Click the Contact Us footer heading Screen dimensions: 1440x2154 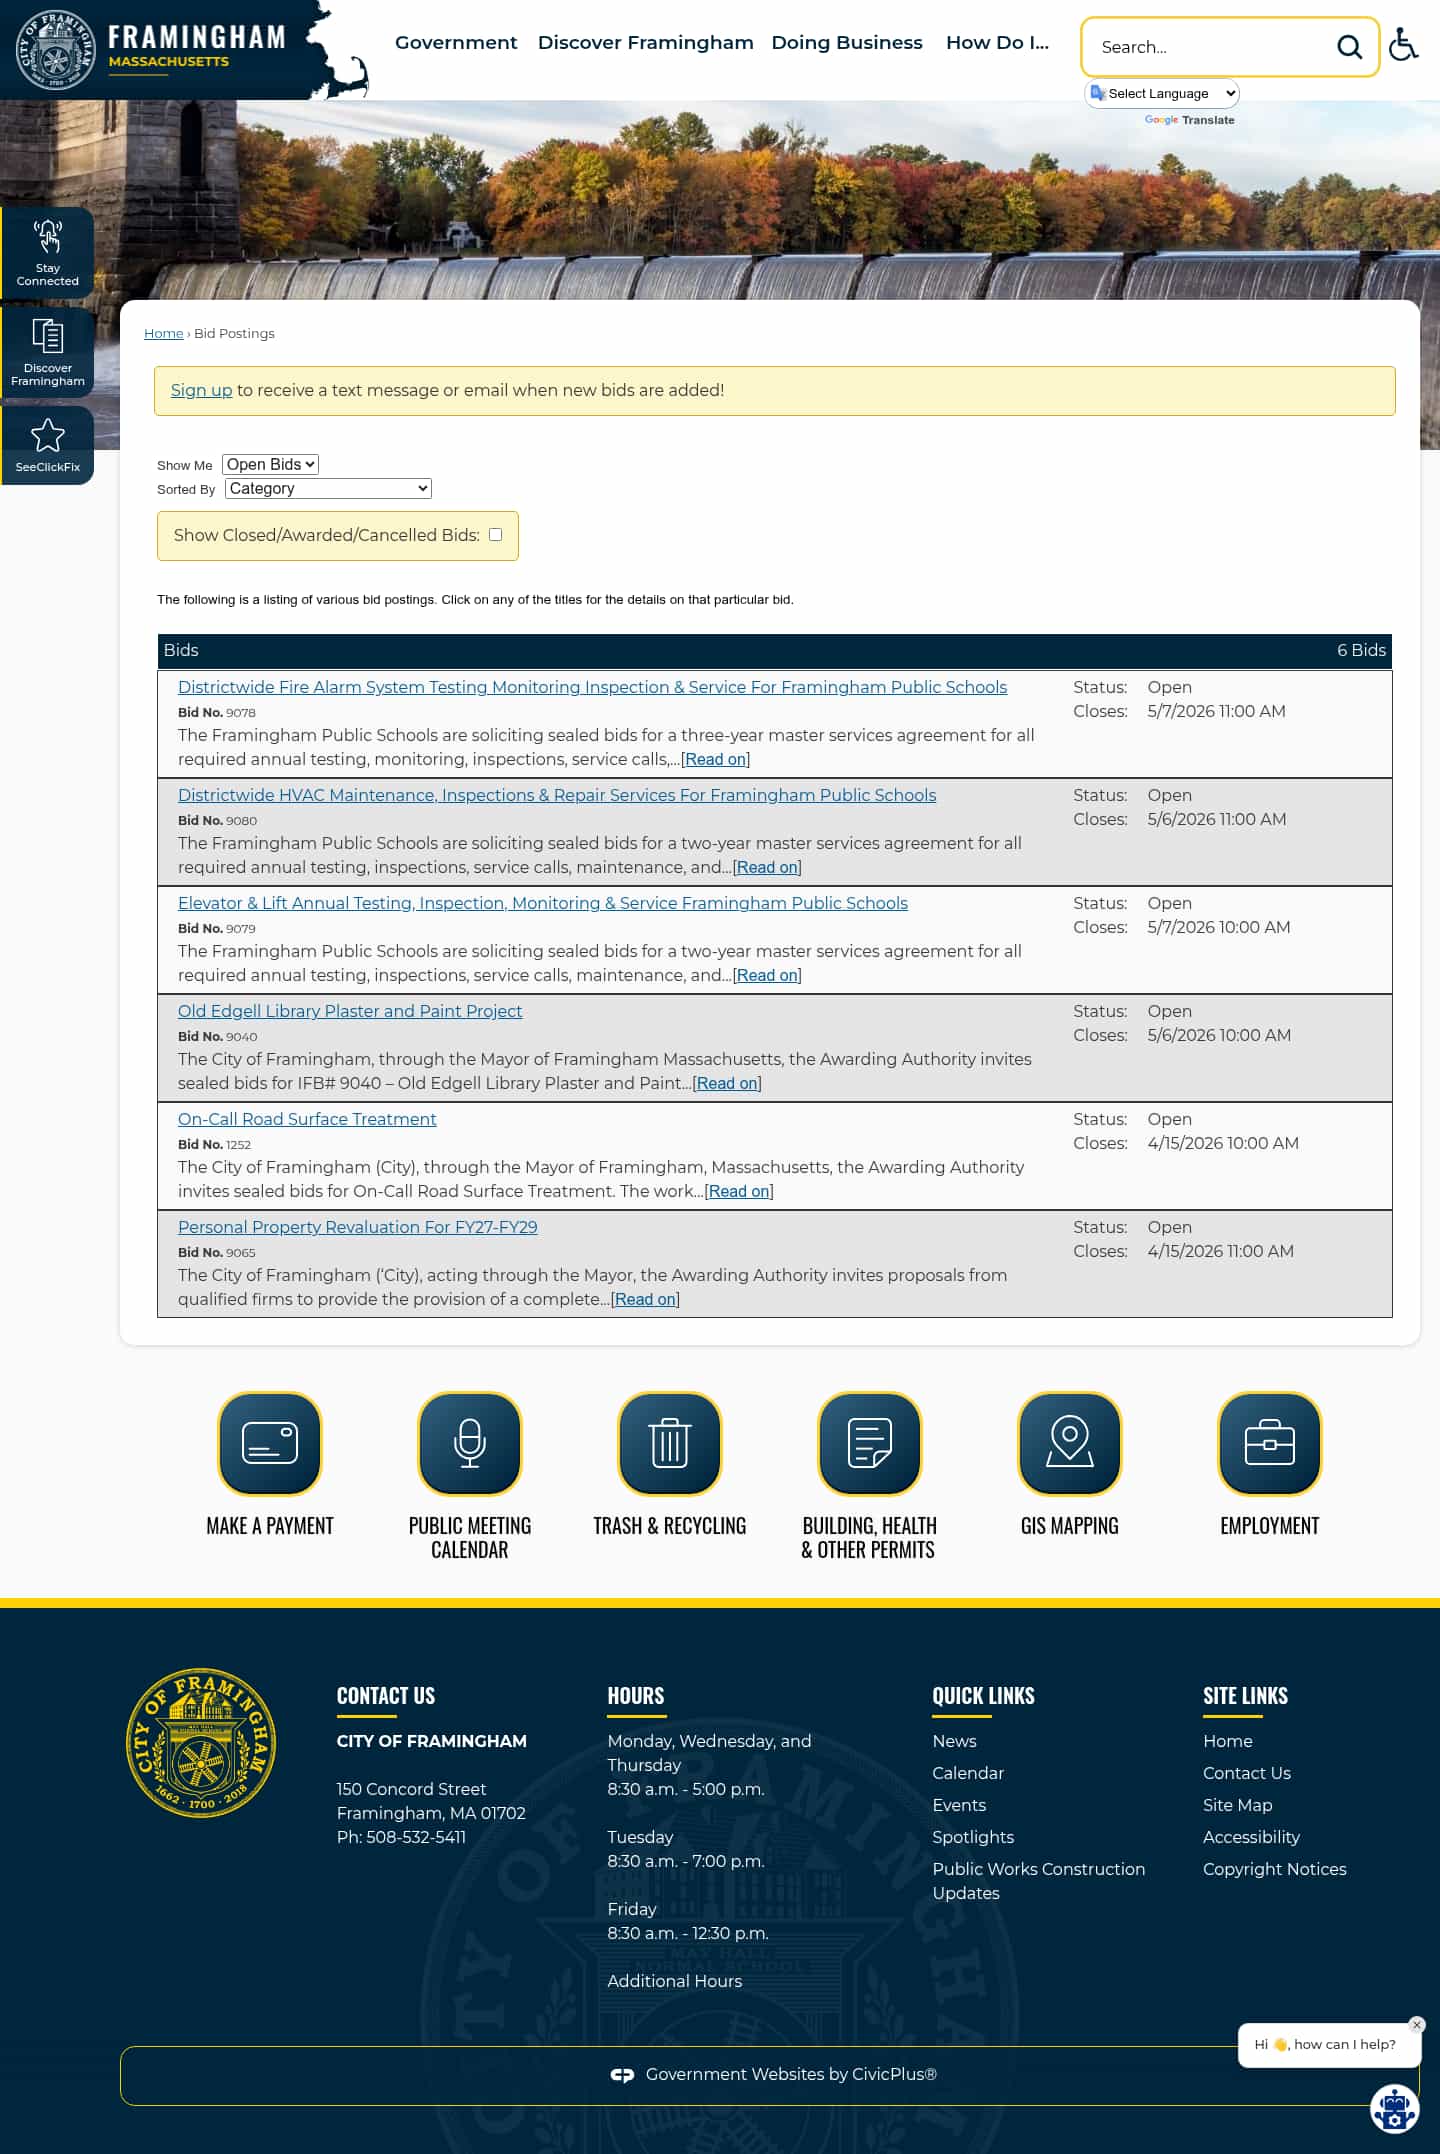click(x=386, y=1696)
